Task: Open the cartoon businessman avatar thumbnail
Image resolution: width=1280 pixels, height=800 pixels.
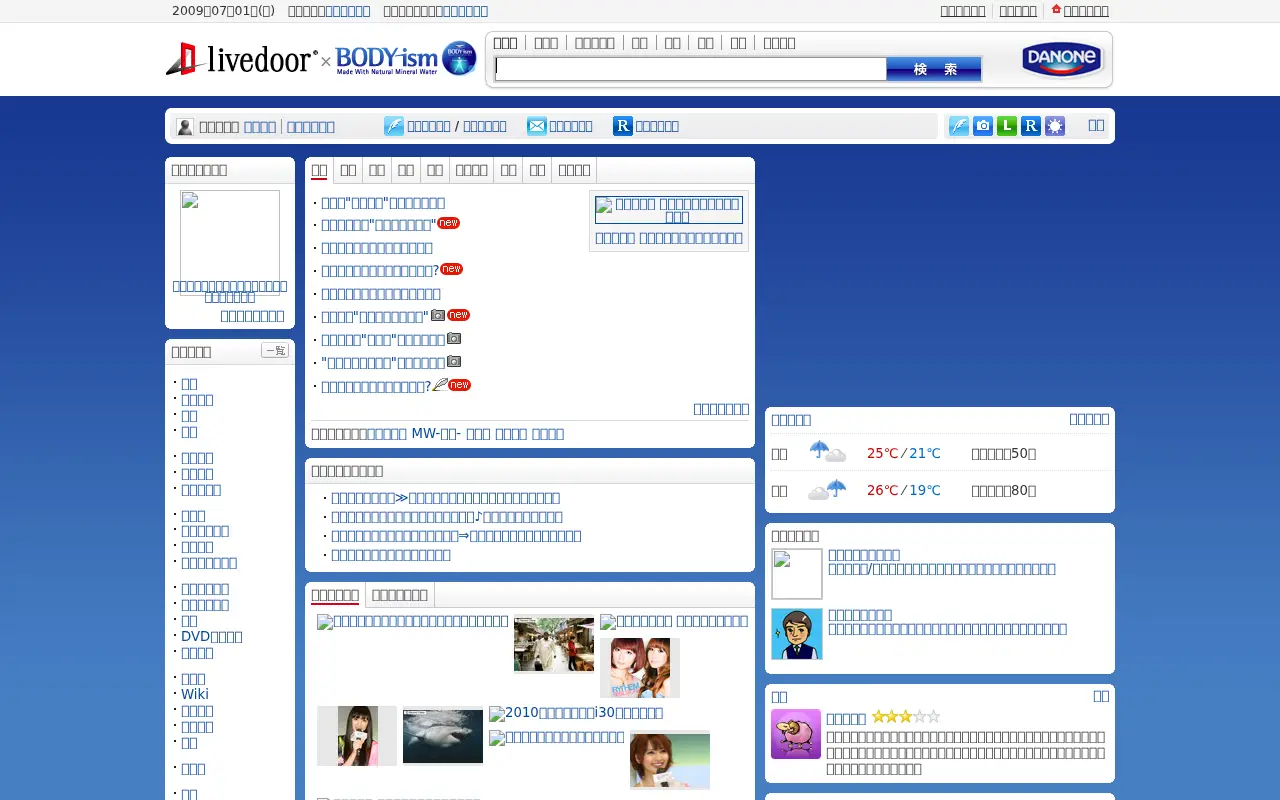Action: [x=797, y=634]
